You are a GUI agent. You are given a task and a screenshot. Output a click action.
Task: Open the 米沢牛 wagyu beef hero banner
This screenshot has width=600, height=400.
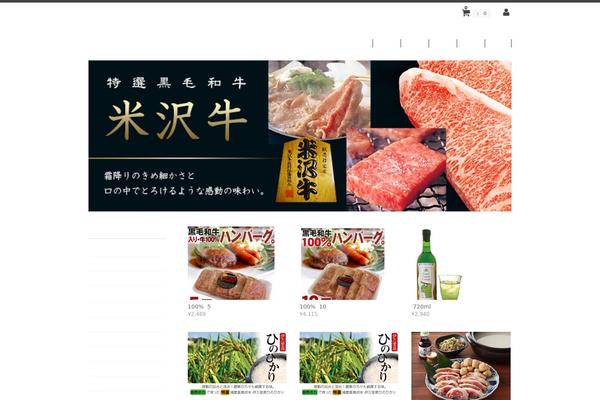coord(300,136)
